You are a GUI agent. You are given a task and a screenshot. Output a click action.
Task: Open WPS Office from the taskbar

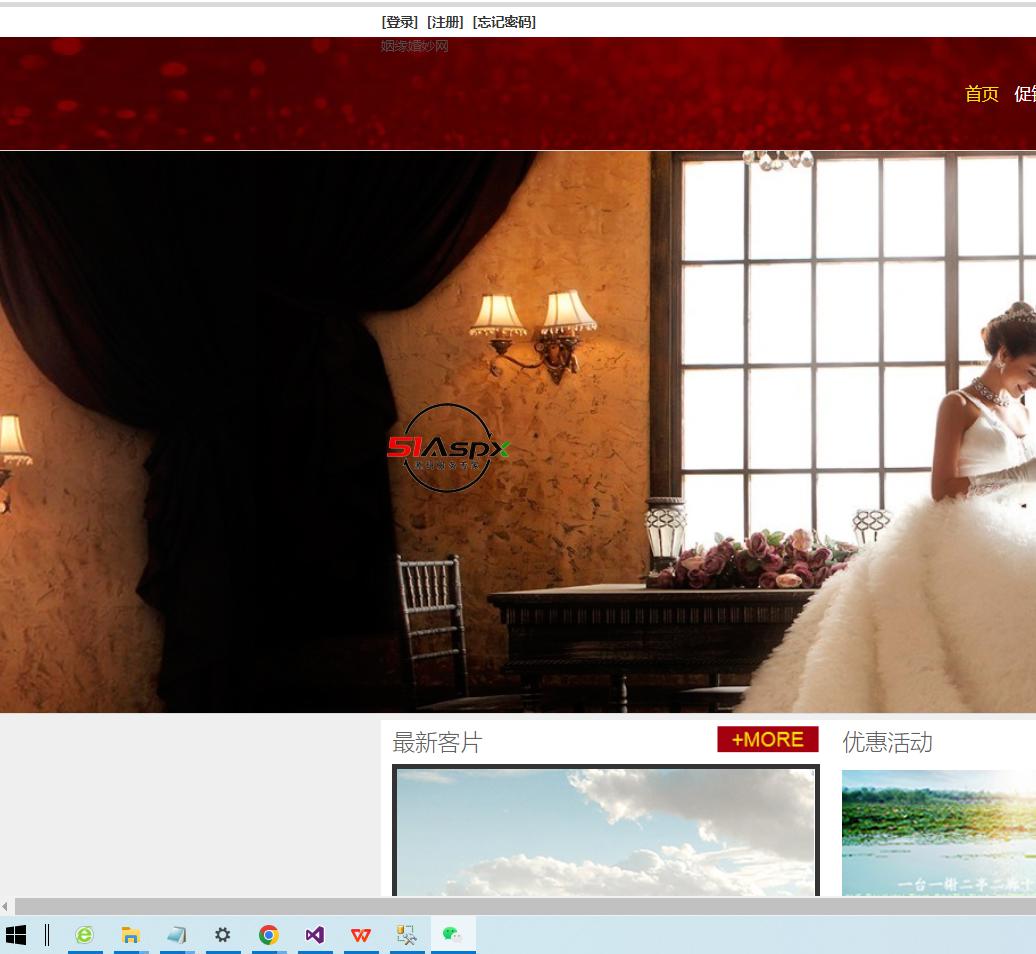tap(361, 935)
